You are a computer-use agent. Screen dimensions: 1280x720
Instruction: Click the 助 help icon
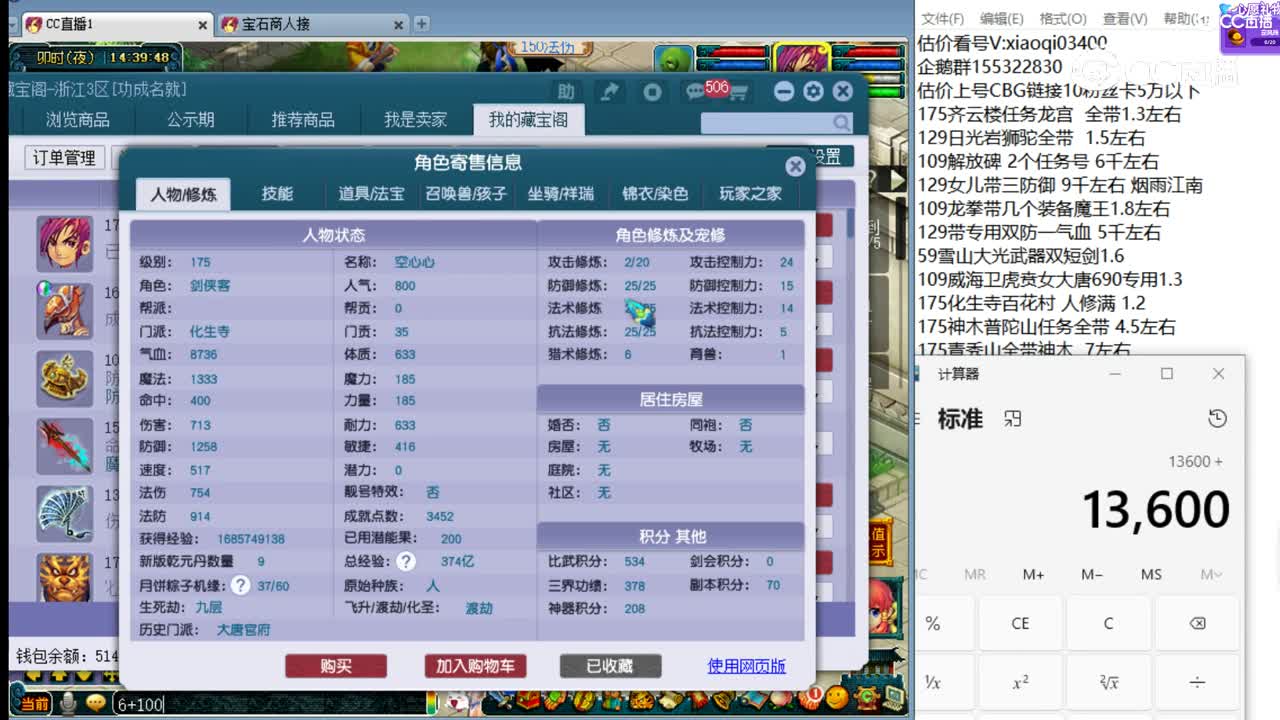click(568, 90)
